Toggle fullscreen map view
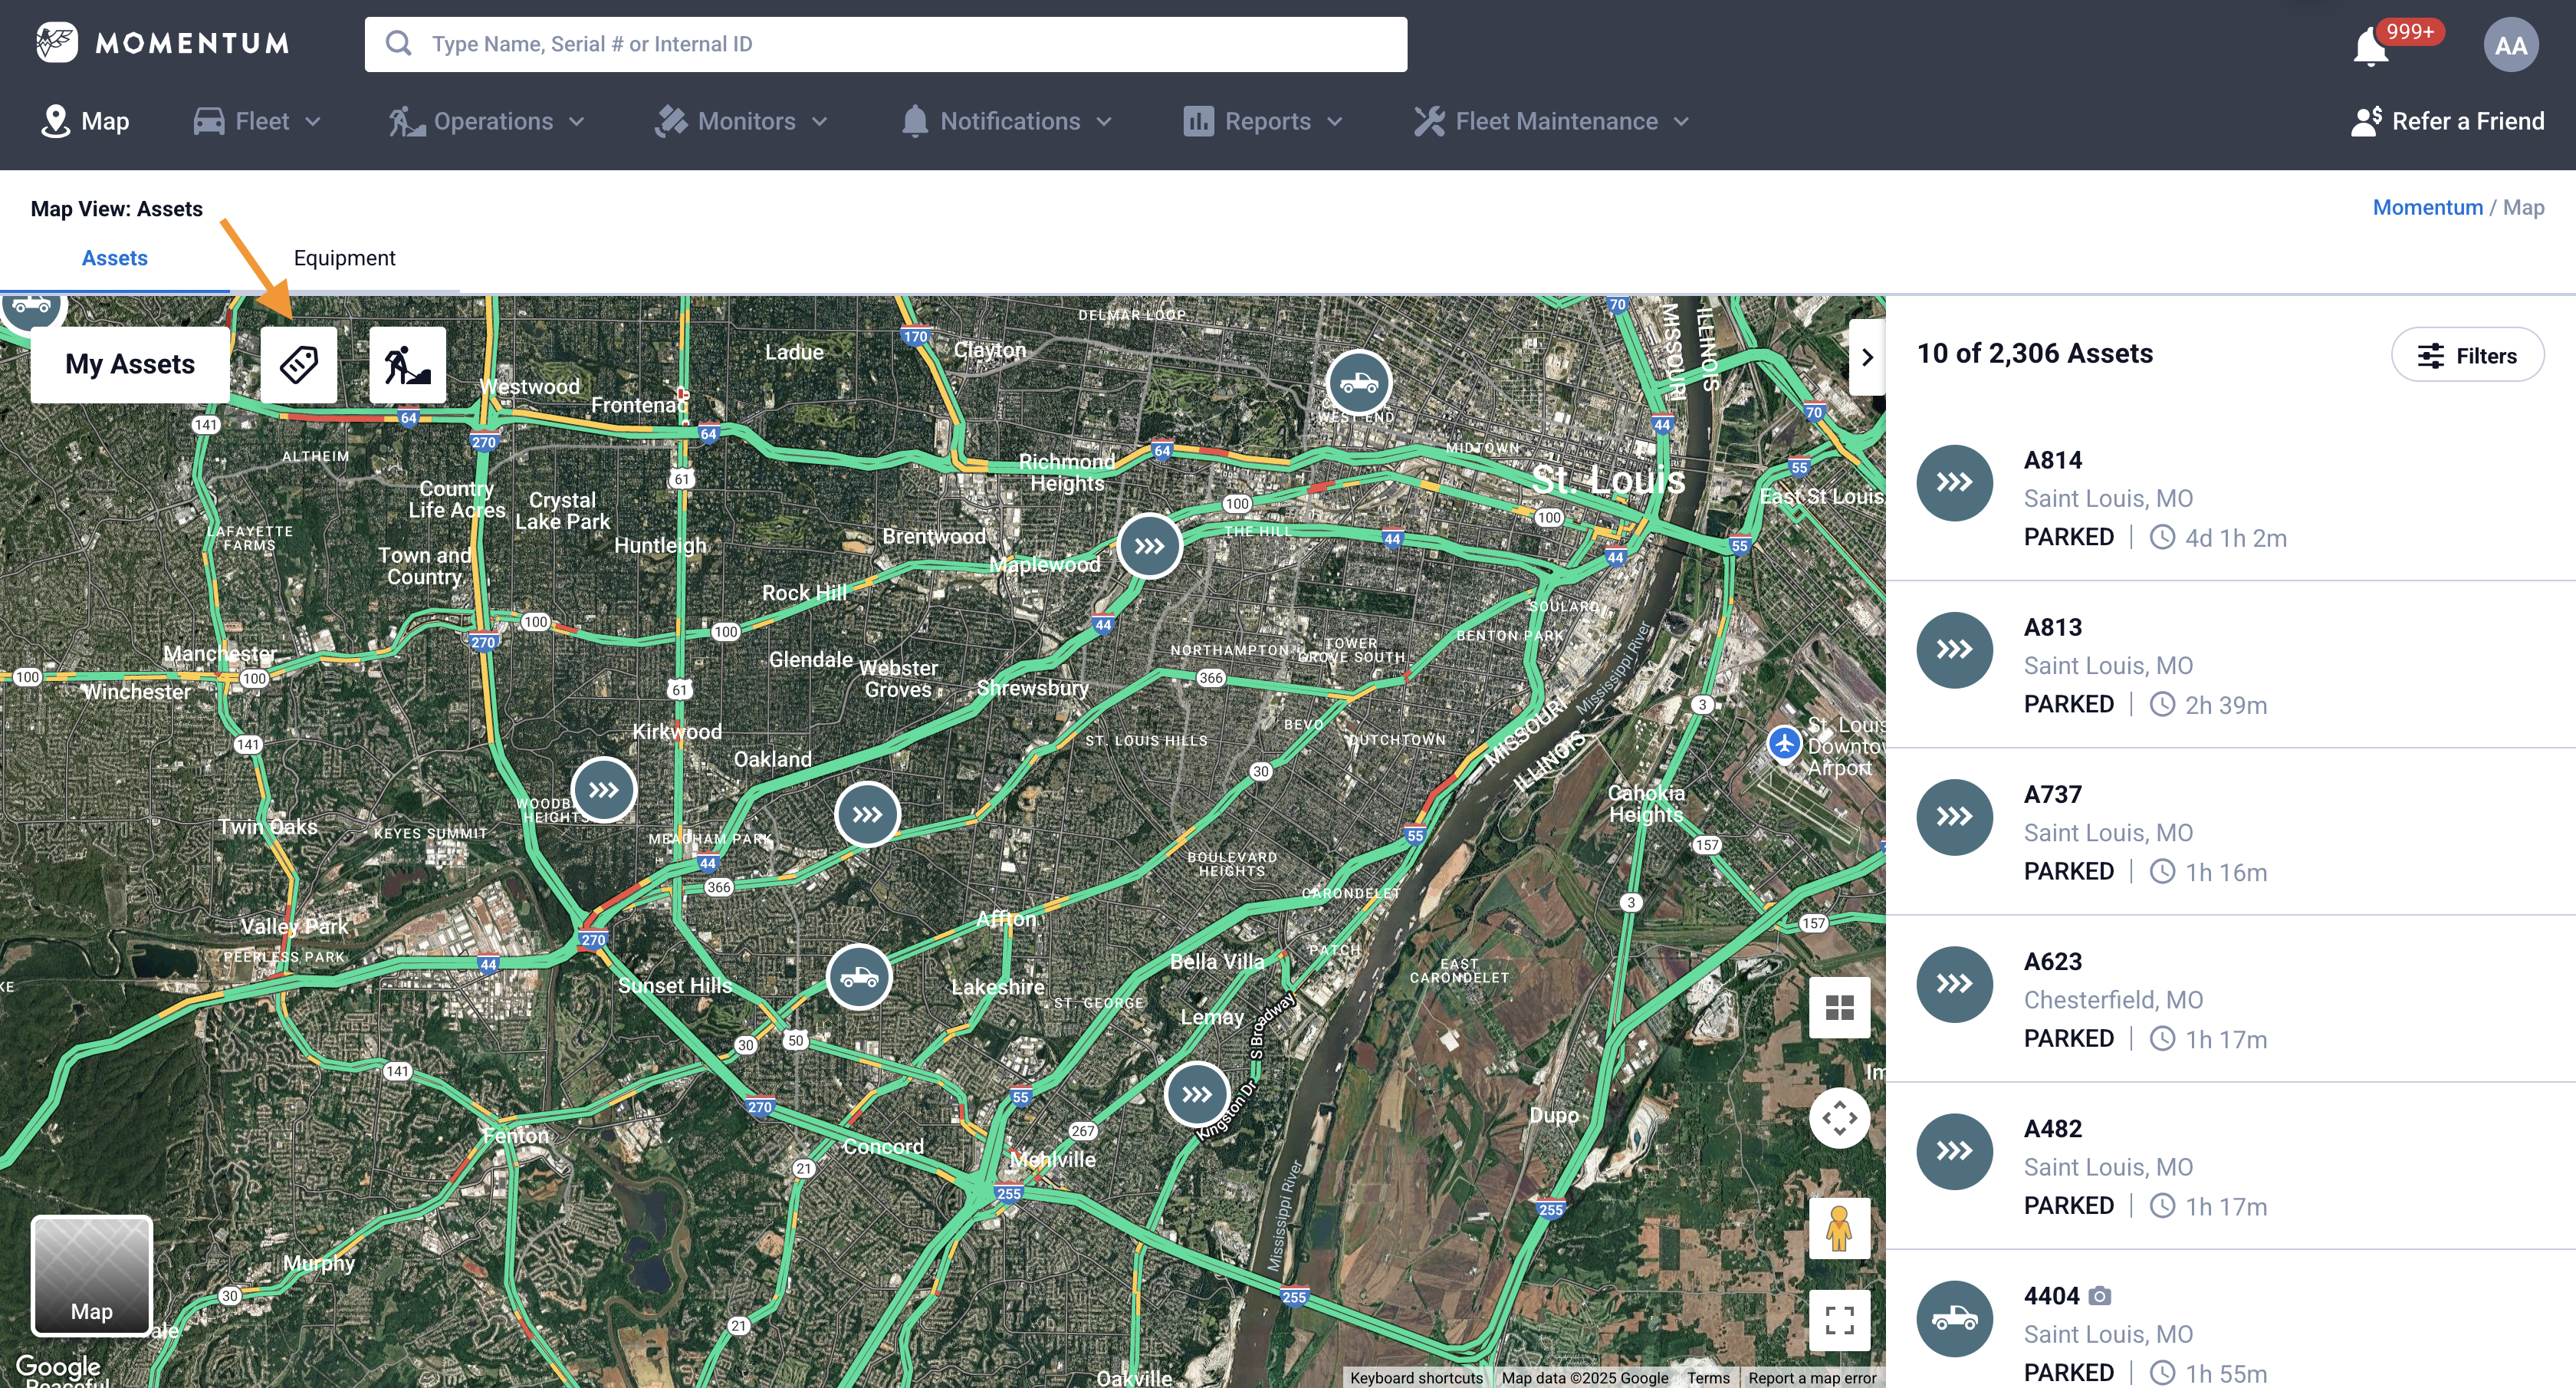 click(1839, 1320)
